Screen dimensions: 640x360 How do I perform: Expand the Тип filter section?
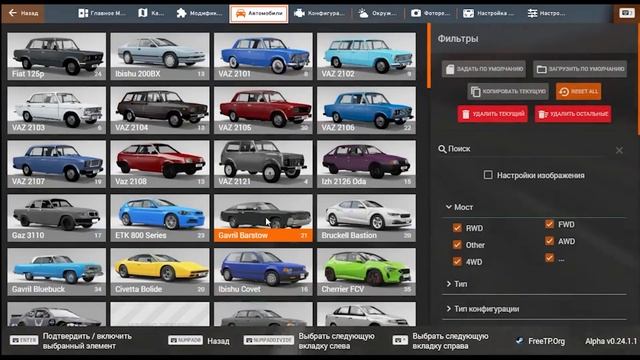(457, 284)
